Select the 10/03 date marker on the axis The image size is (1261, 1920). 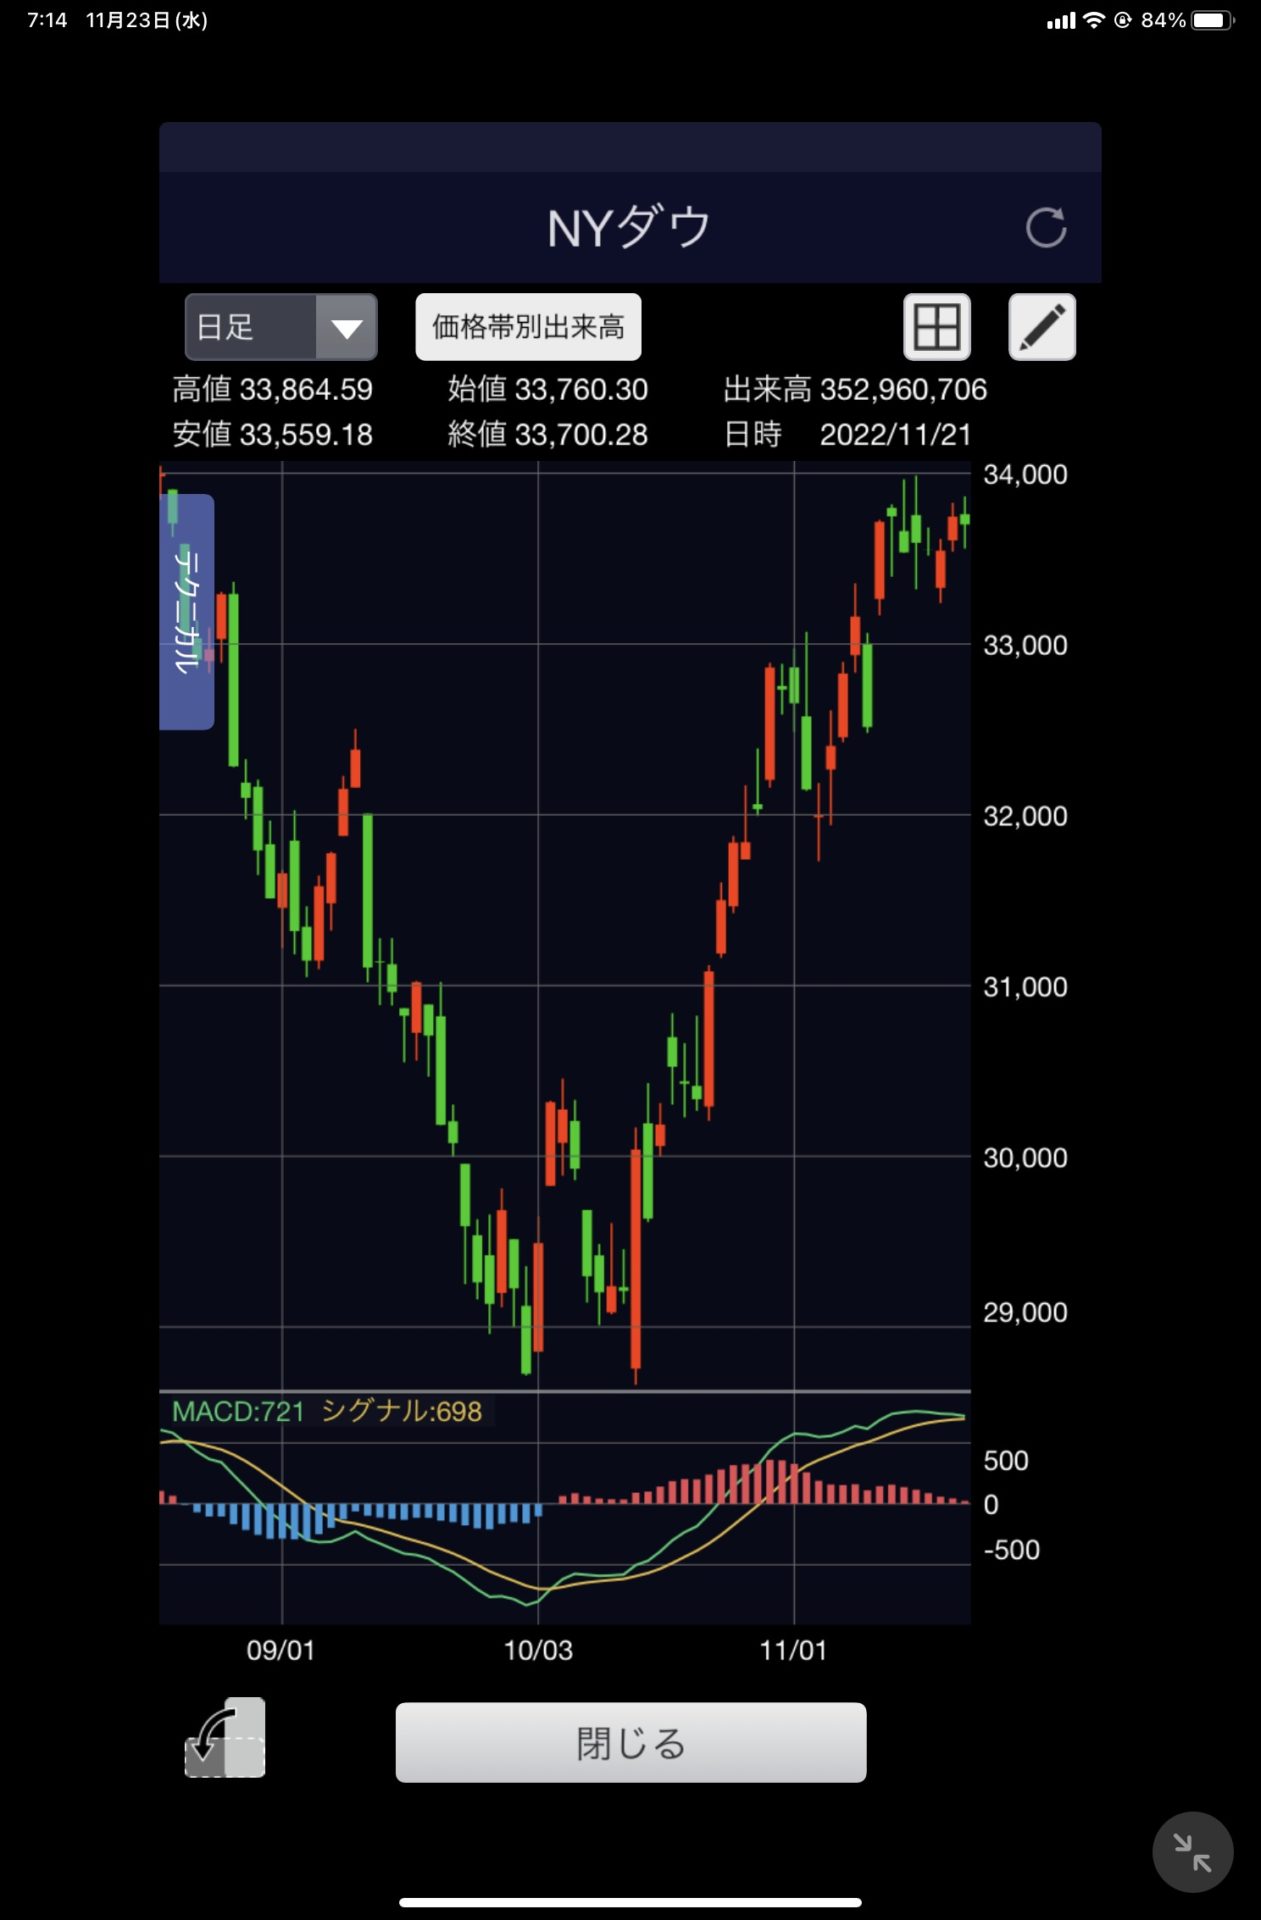(538, 1650)
